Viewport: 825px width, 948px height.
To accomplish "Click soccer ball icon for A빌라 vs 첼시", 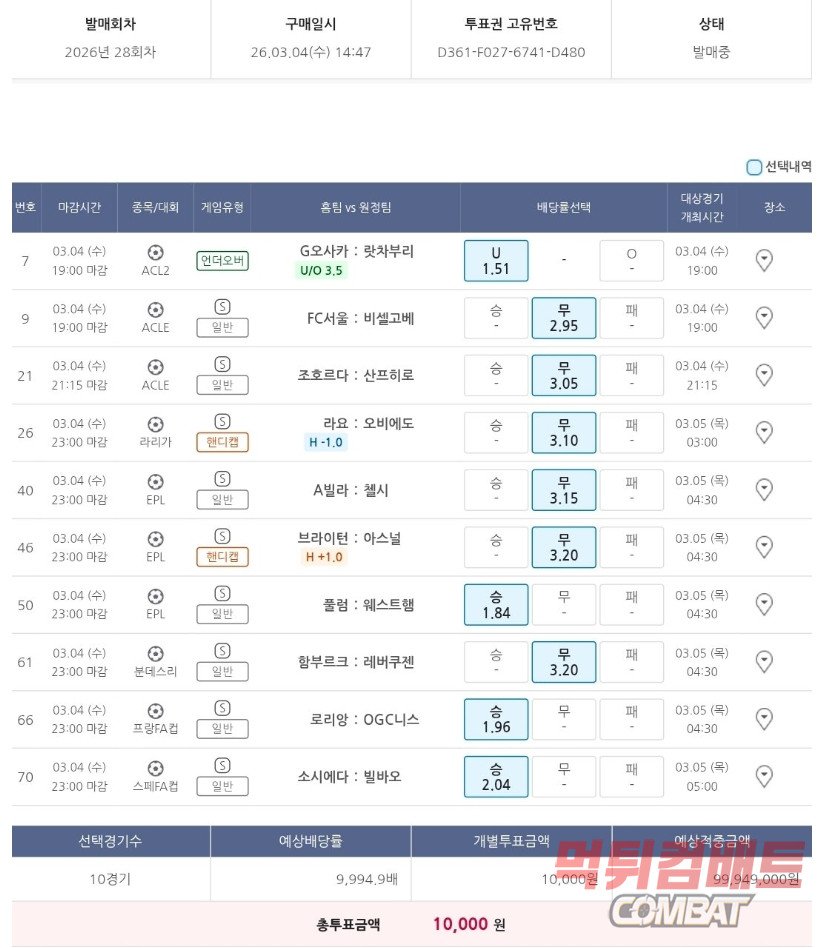I will click(x=155, y=482).
